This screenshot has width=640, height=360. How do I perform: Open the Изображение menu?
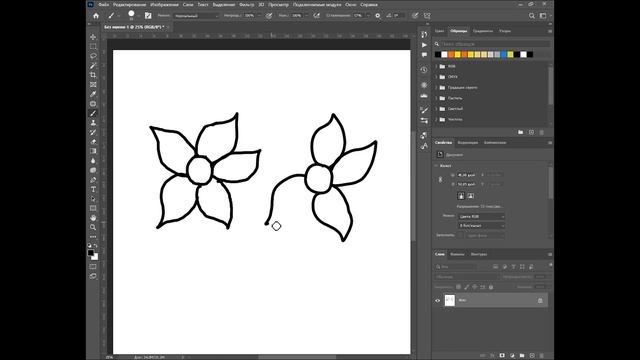click(164, 4)
